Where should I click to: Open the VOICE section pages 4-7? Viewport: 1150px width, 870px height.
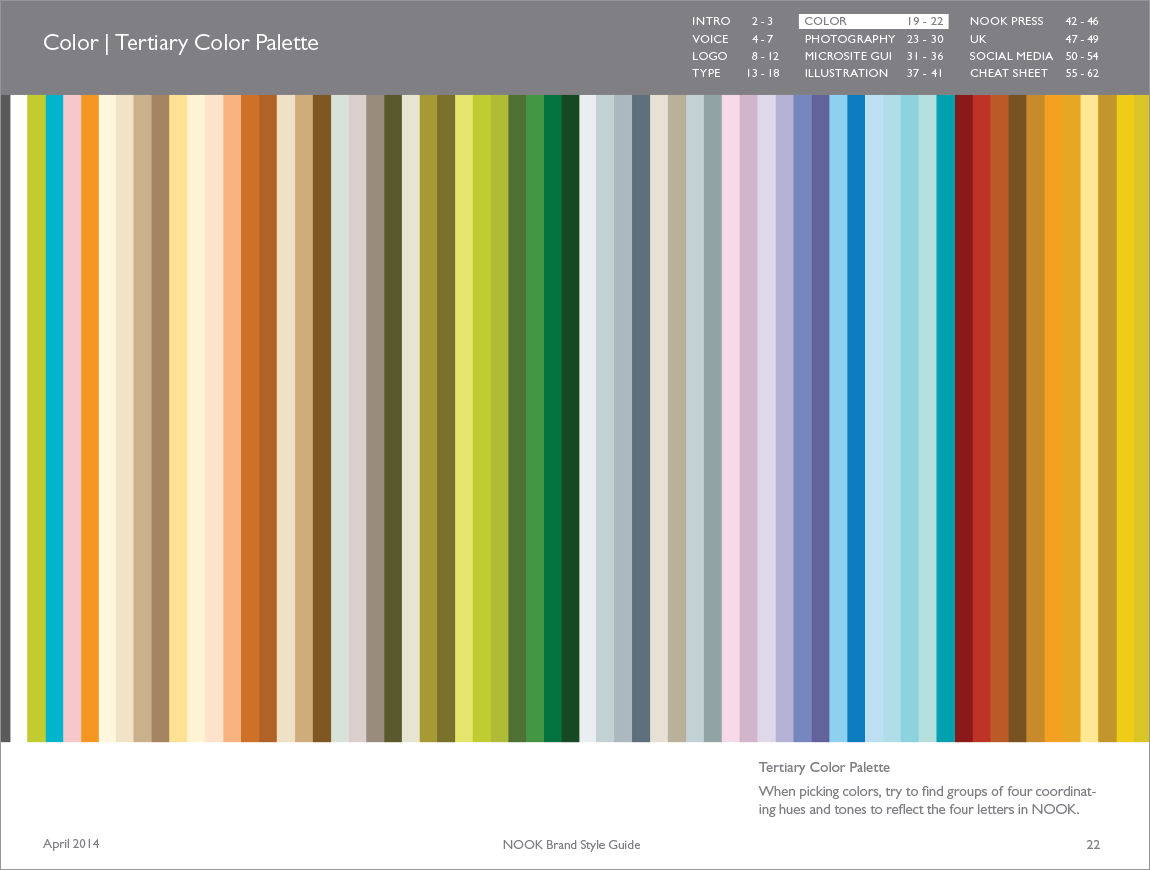[711, 39]
